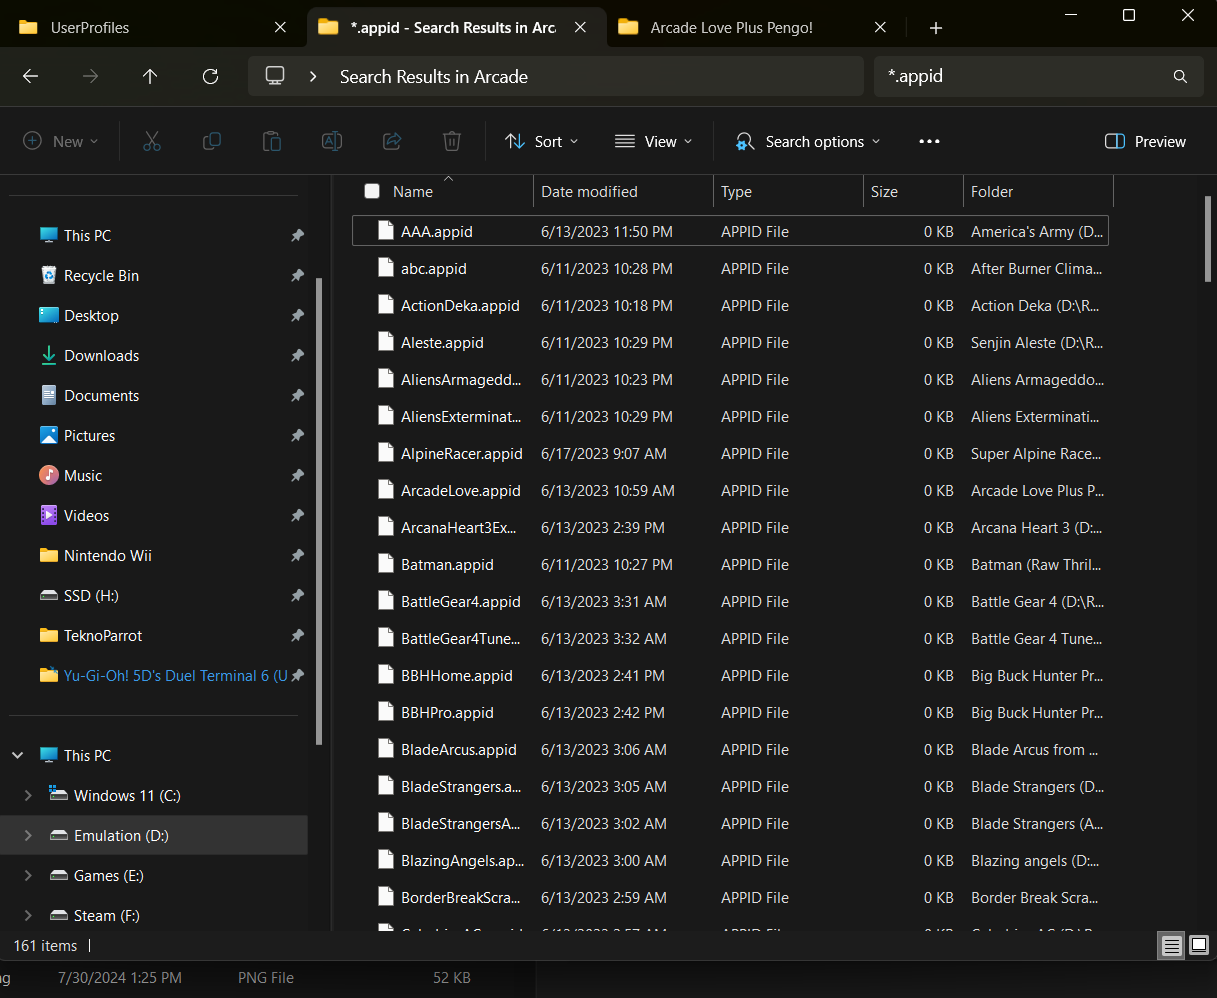Open the New dropdown menu

[61, 141]
